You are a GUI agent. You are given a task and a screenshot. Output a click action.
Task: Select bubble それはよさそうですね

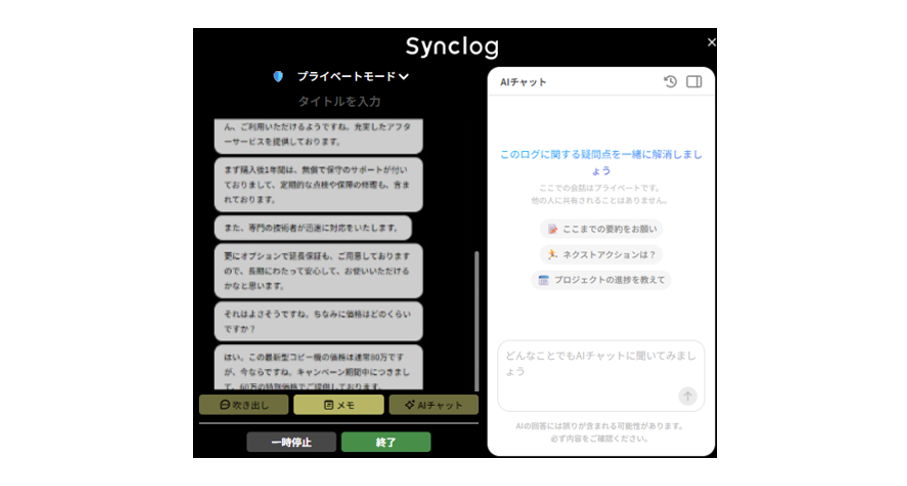coord(318,321)
